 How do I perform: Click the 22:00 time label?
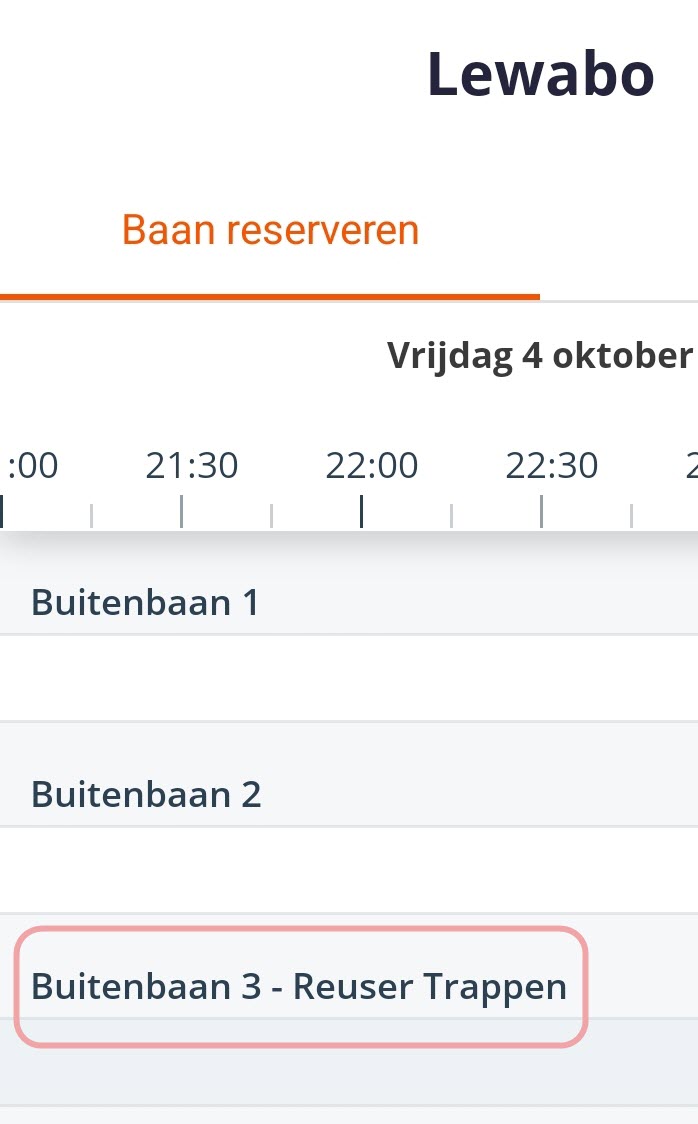[x=372, y=466]
